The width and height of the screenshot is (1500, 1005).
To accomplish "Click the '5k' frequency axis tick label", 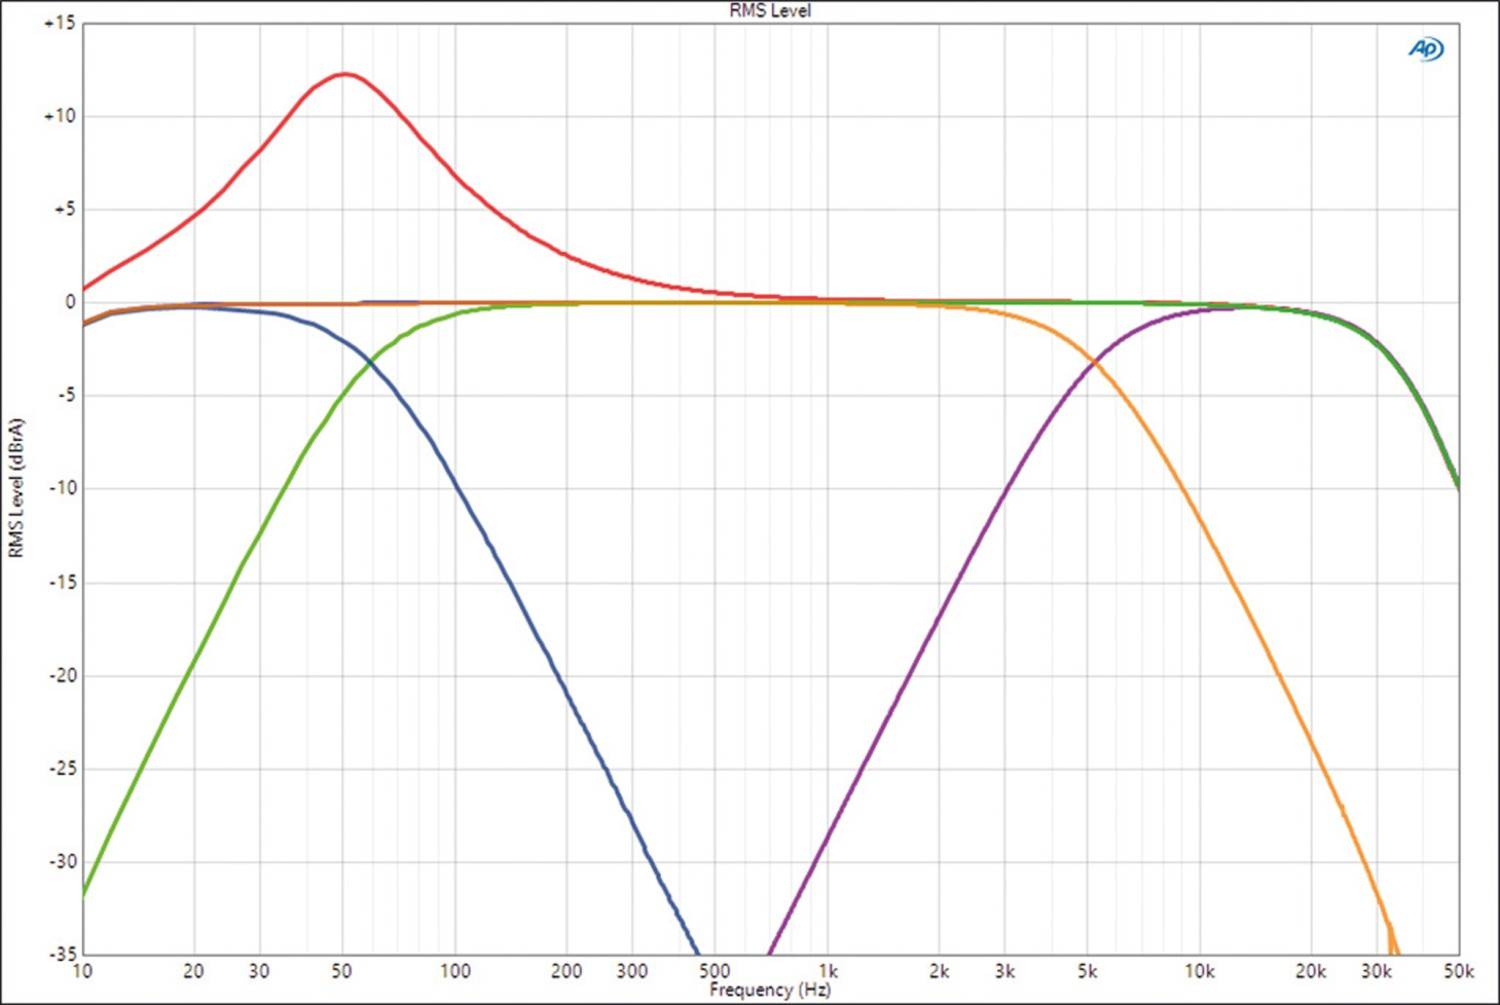I will [x=1087, y=971].
